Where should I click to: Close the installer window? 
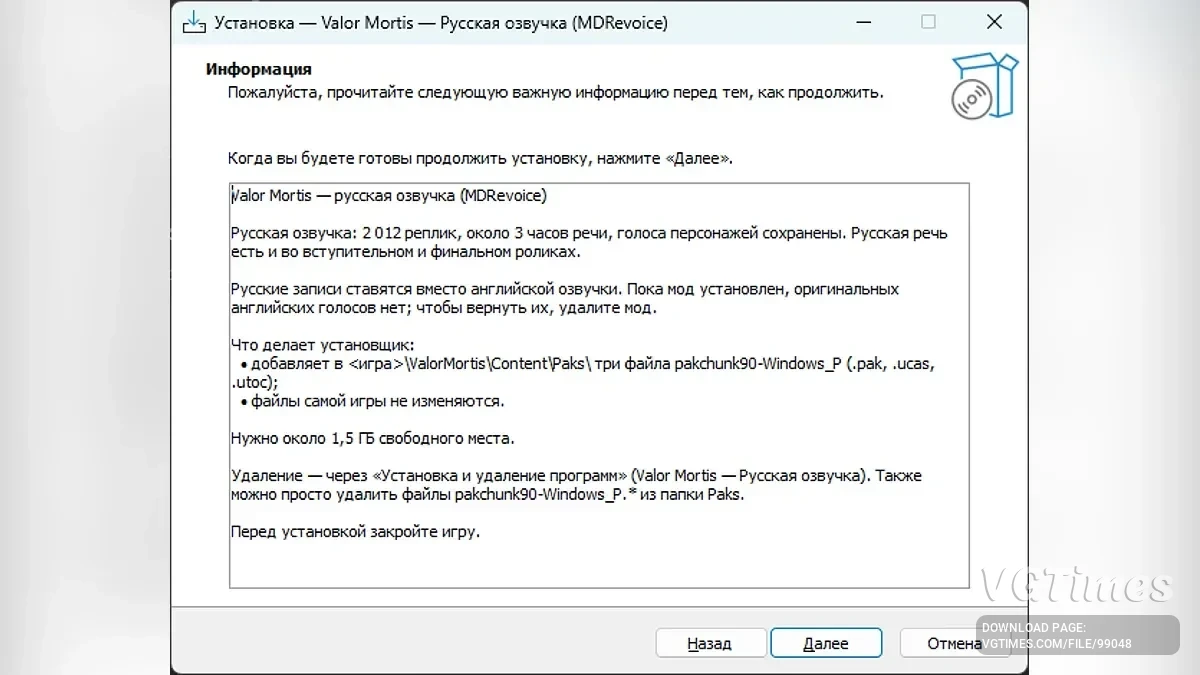coord(994,22)
